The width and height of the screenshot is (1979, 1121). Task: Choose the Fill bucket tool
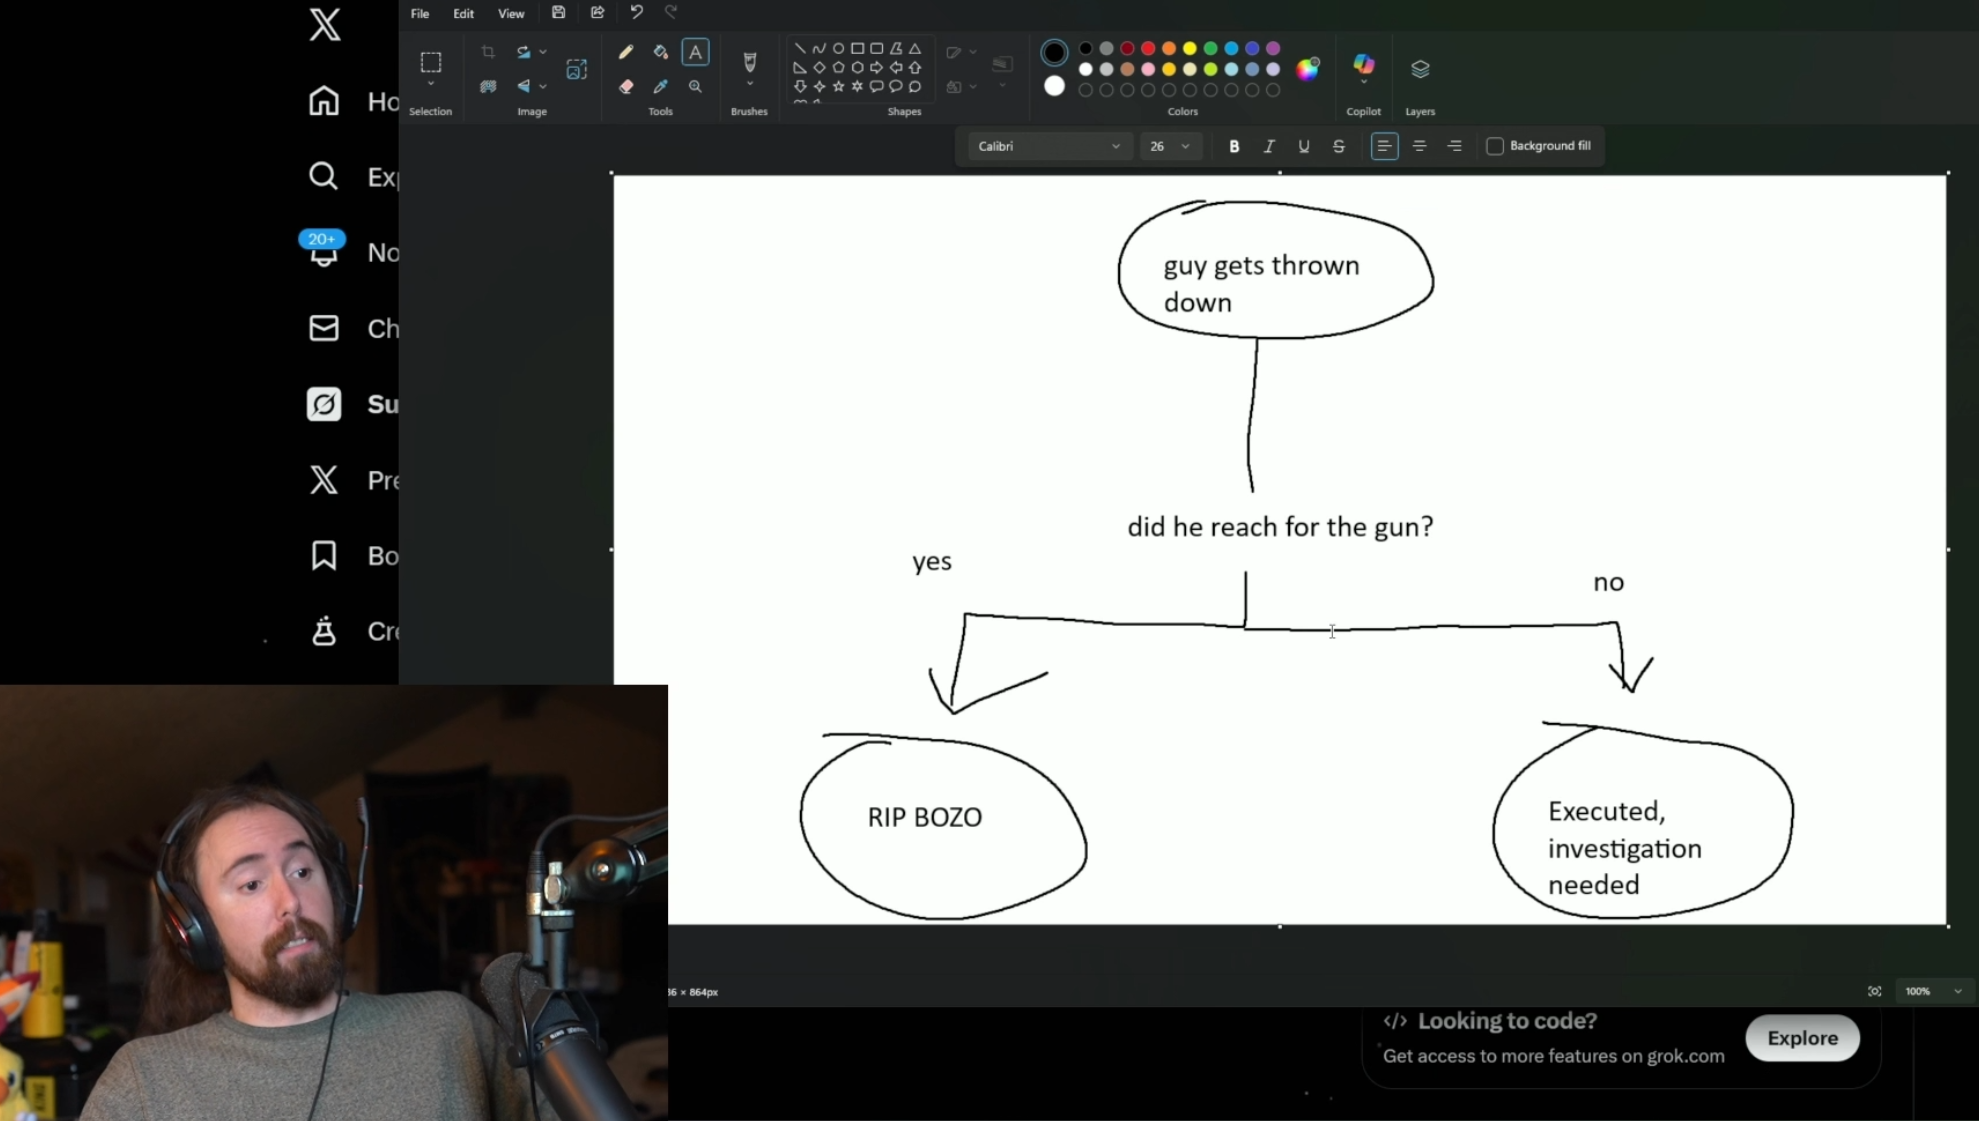point(660,52)
